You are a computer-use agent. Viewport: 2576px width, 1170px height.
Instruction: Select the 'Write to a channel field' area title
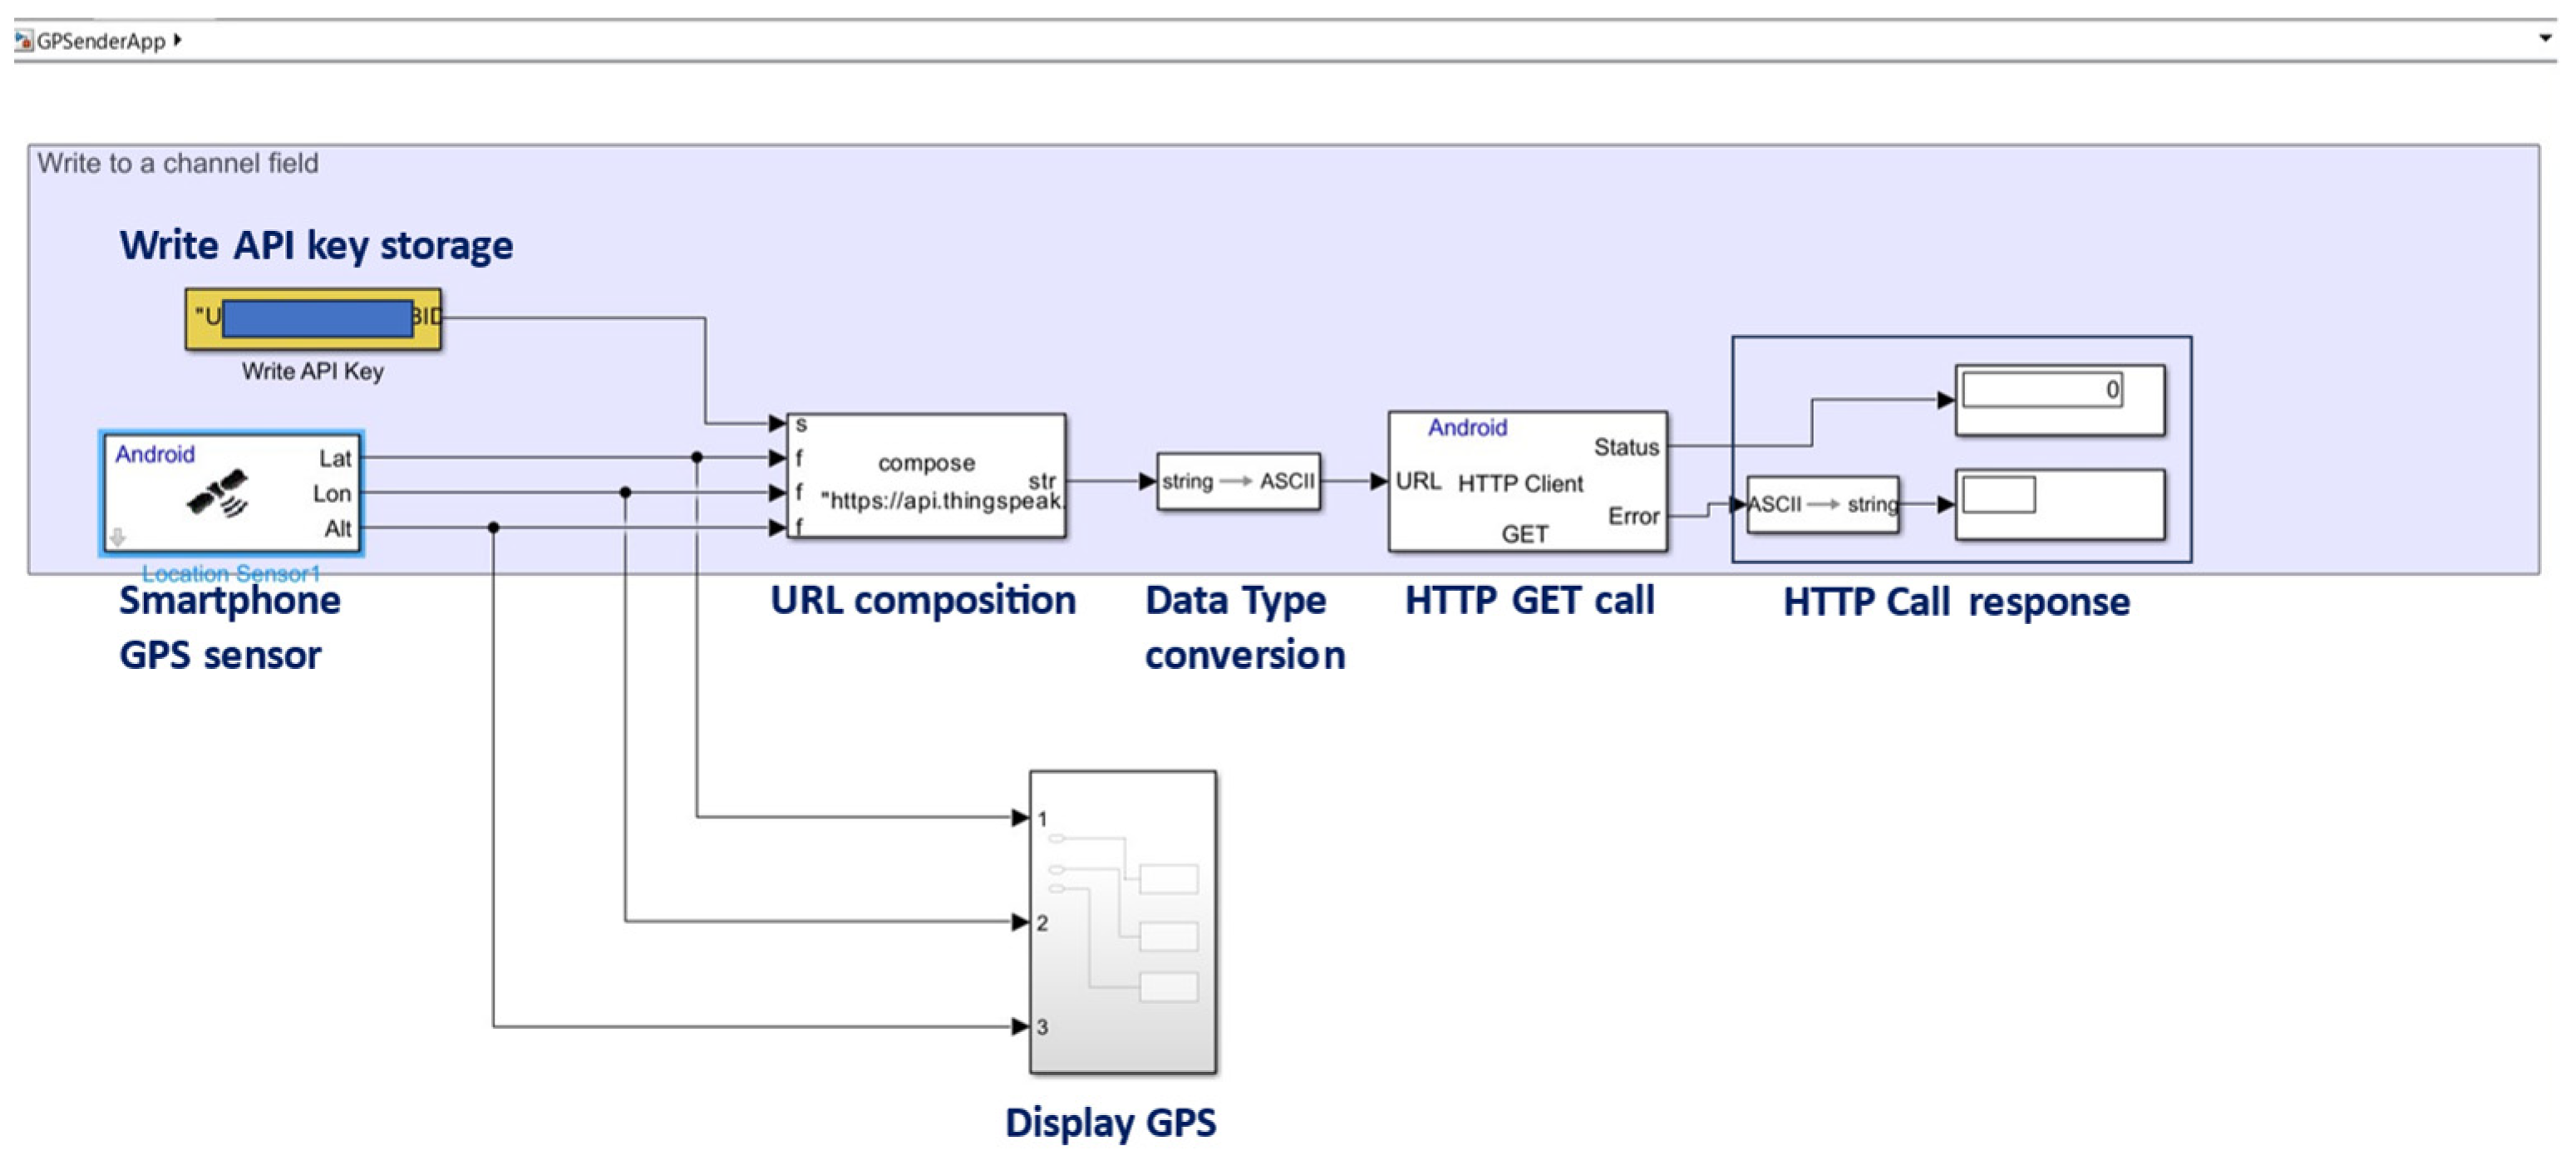(x=178, y=163)
